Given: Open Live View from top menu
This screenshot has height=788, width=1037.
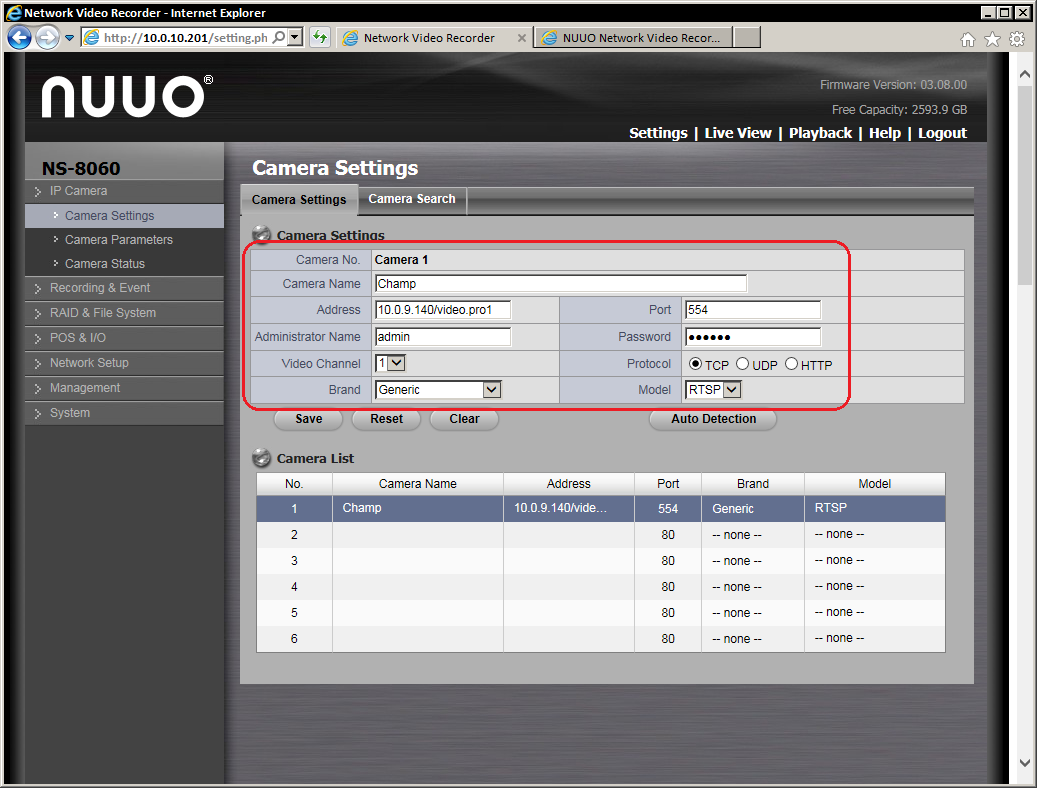Looking at the screenshot, I should (738, 133).
